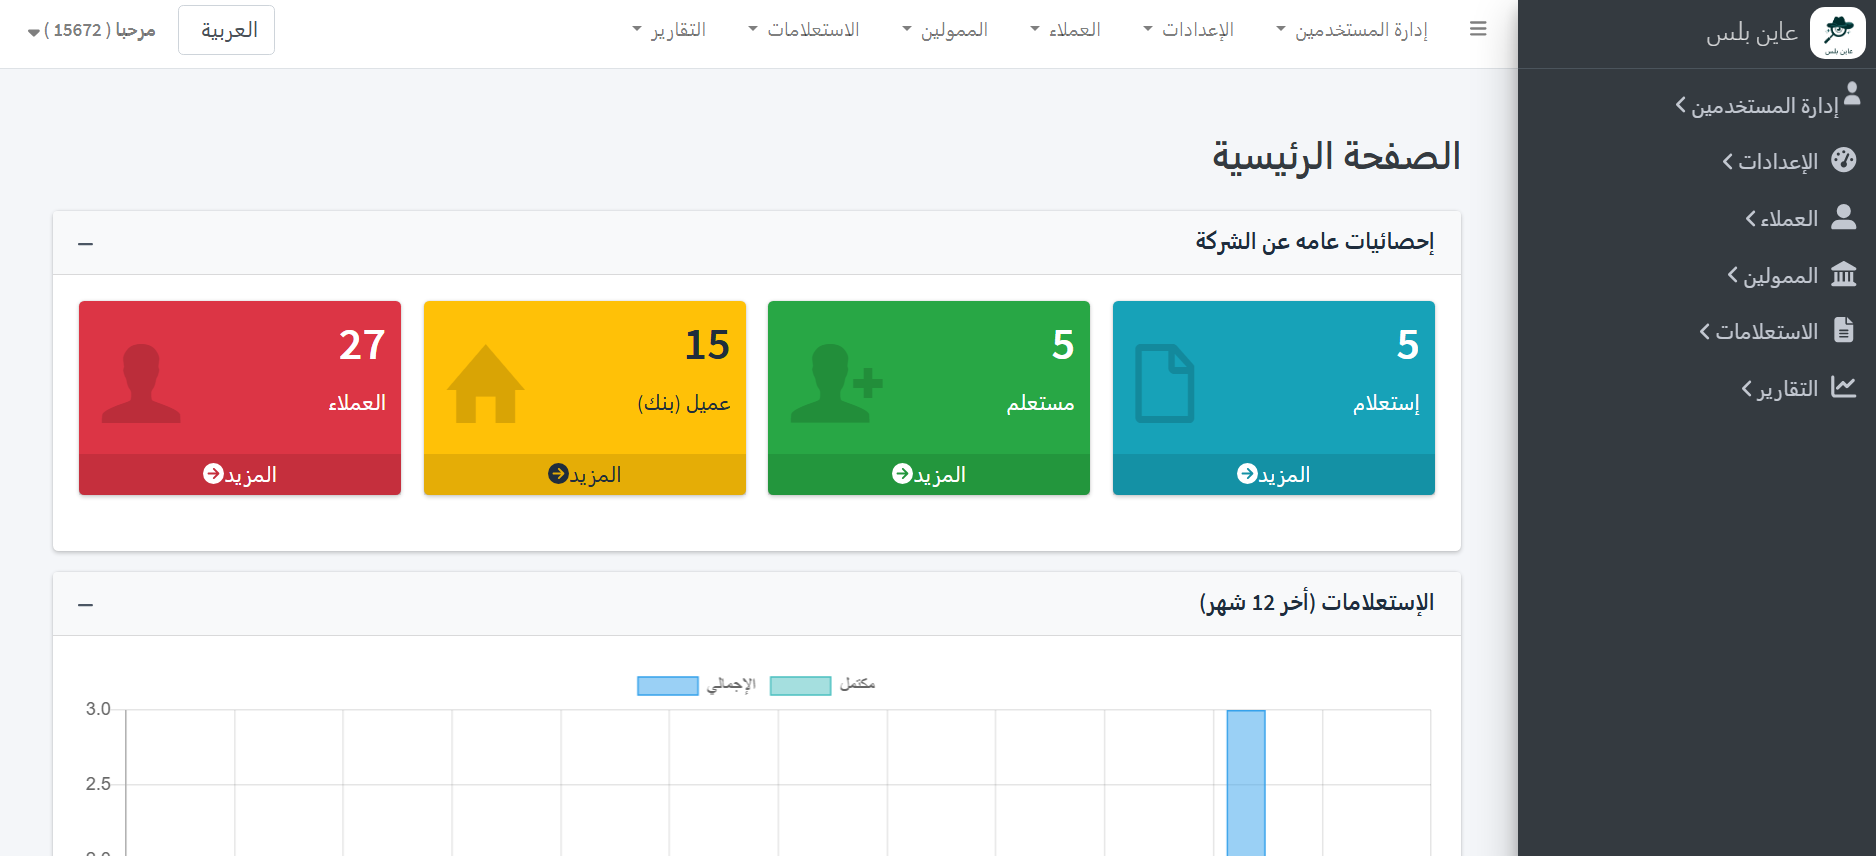
Task: Toggle مكتمل legend swatch in chart
Action: click(801, 685)
